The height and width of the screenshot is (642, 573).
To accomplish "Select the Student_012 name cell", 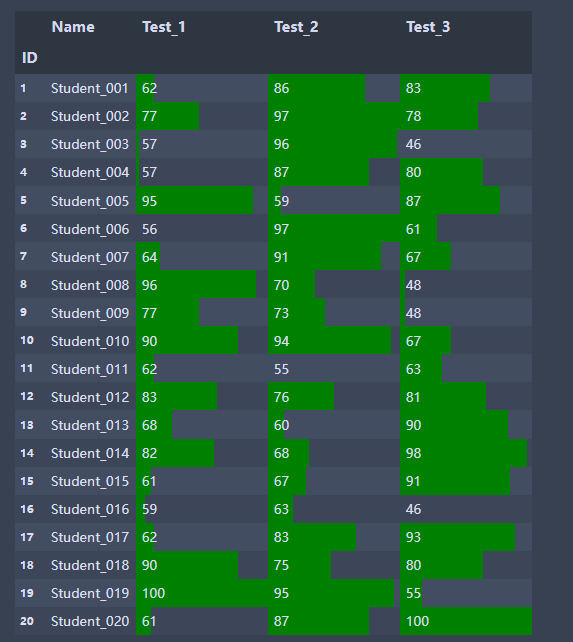I will pos(90,397).
